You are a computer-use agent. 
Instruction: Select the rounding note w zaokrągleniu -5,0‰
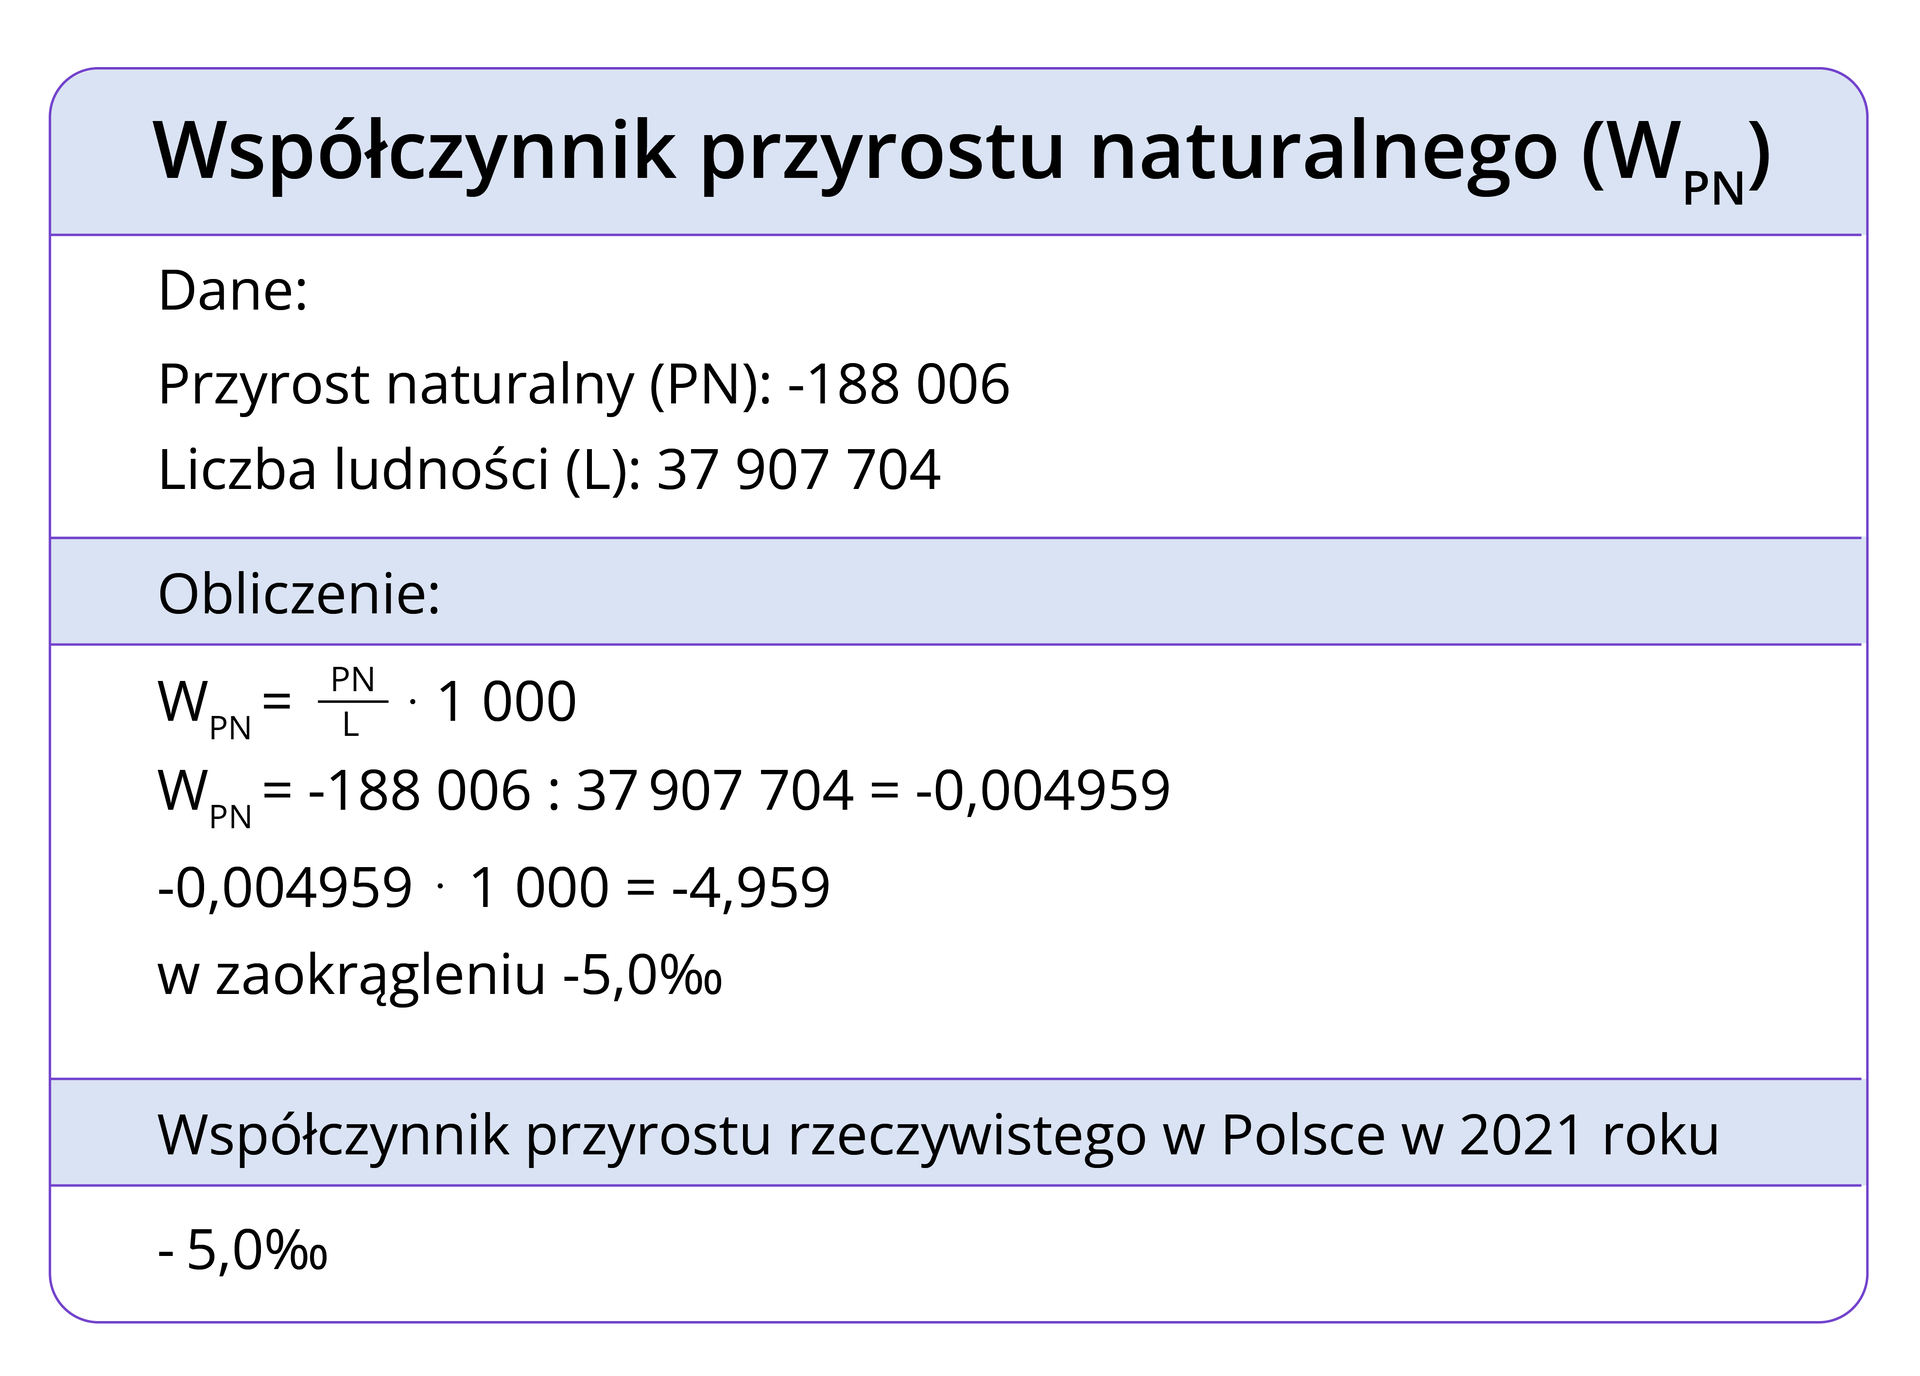click(440, 972)
